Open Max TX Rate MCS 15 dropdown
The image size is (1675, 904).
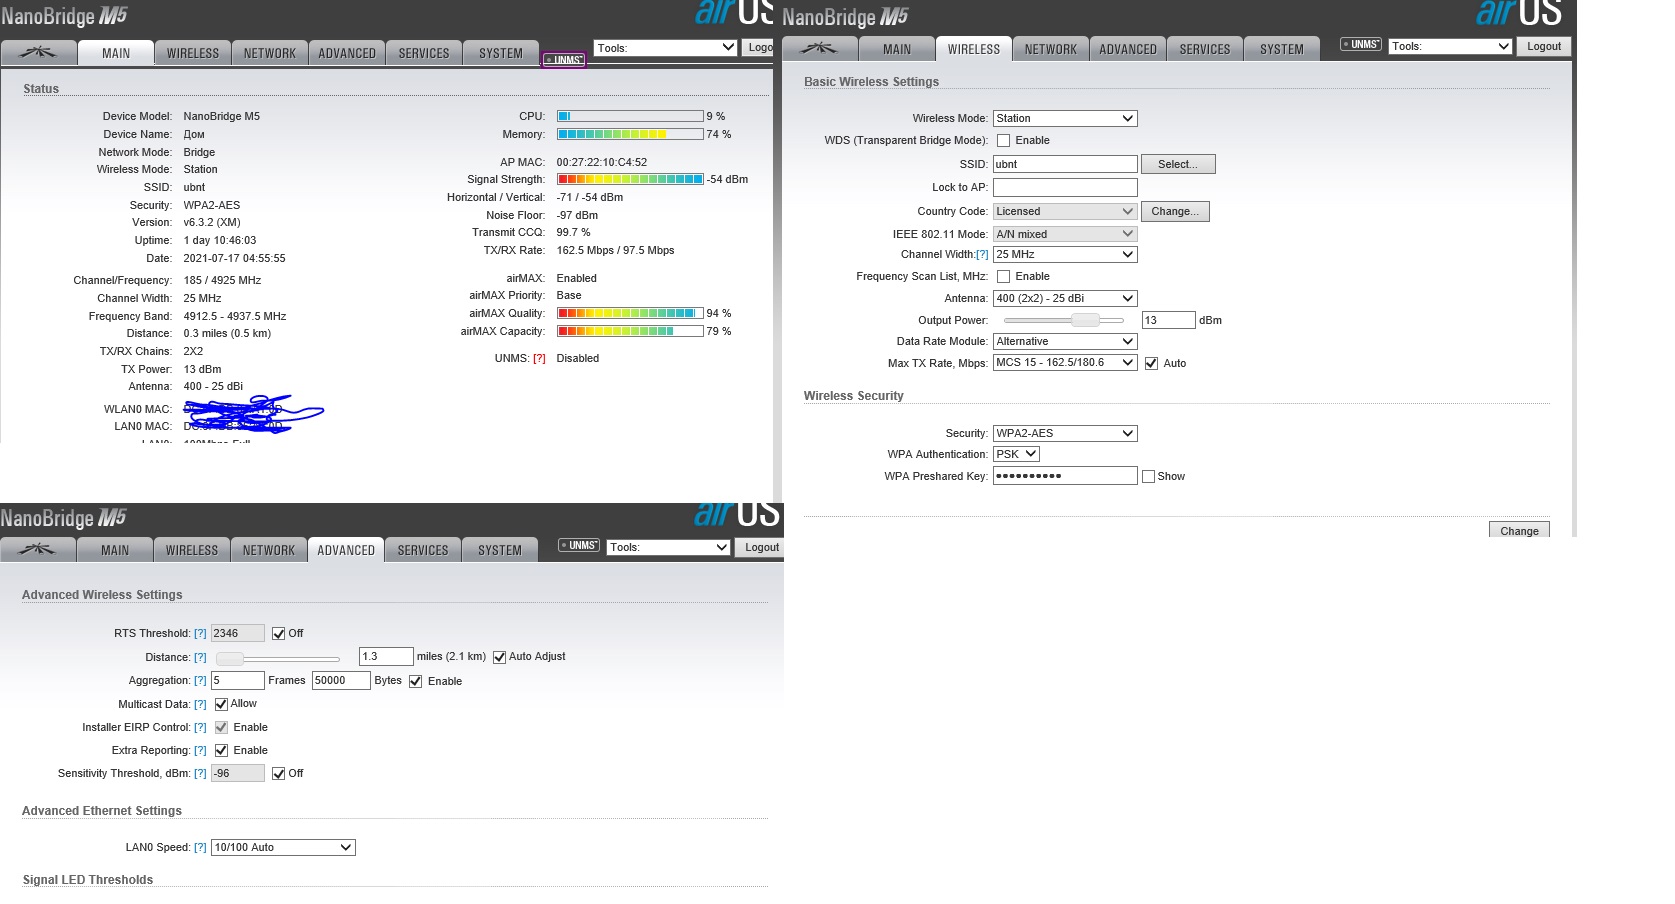1065,362
